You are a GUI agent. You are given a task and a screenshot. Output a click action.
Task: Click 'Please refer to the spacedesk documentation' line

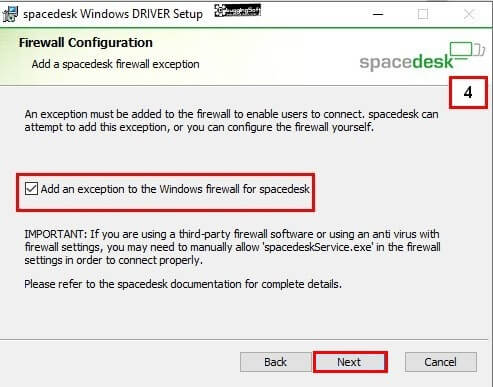[x=183, y=284]
